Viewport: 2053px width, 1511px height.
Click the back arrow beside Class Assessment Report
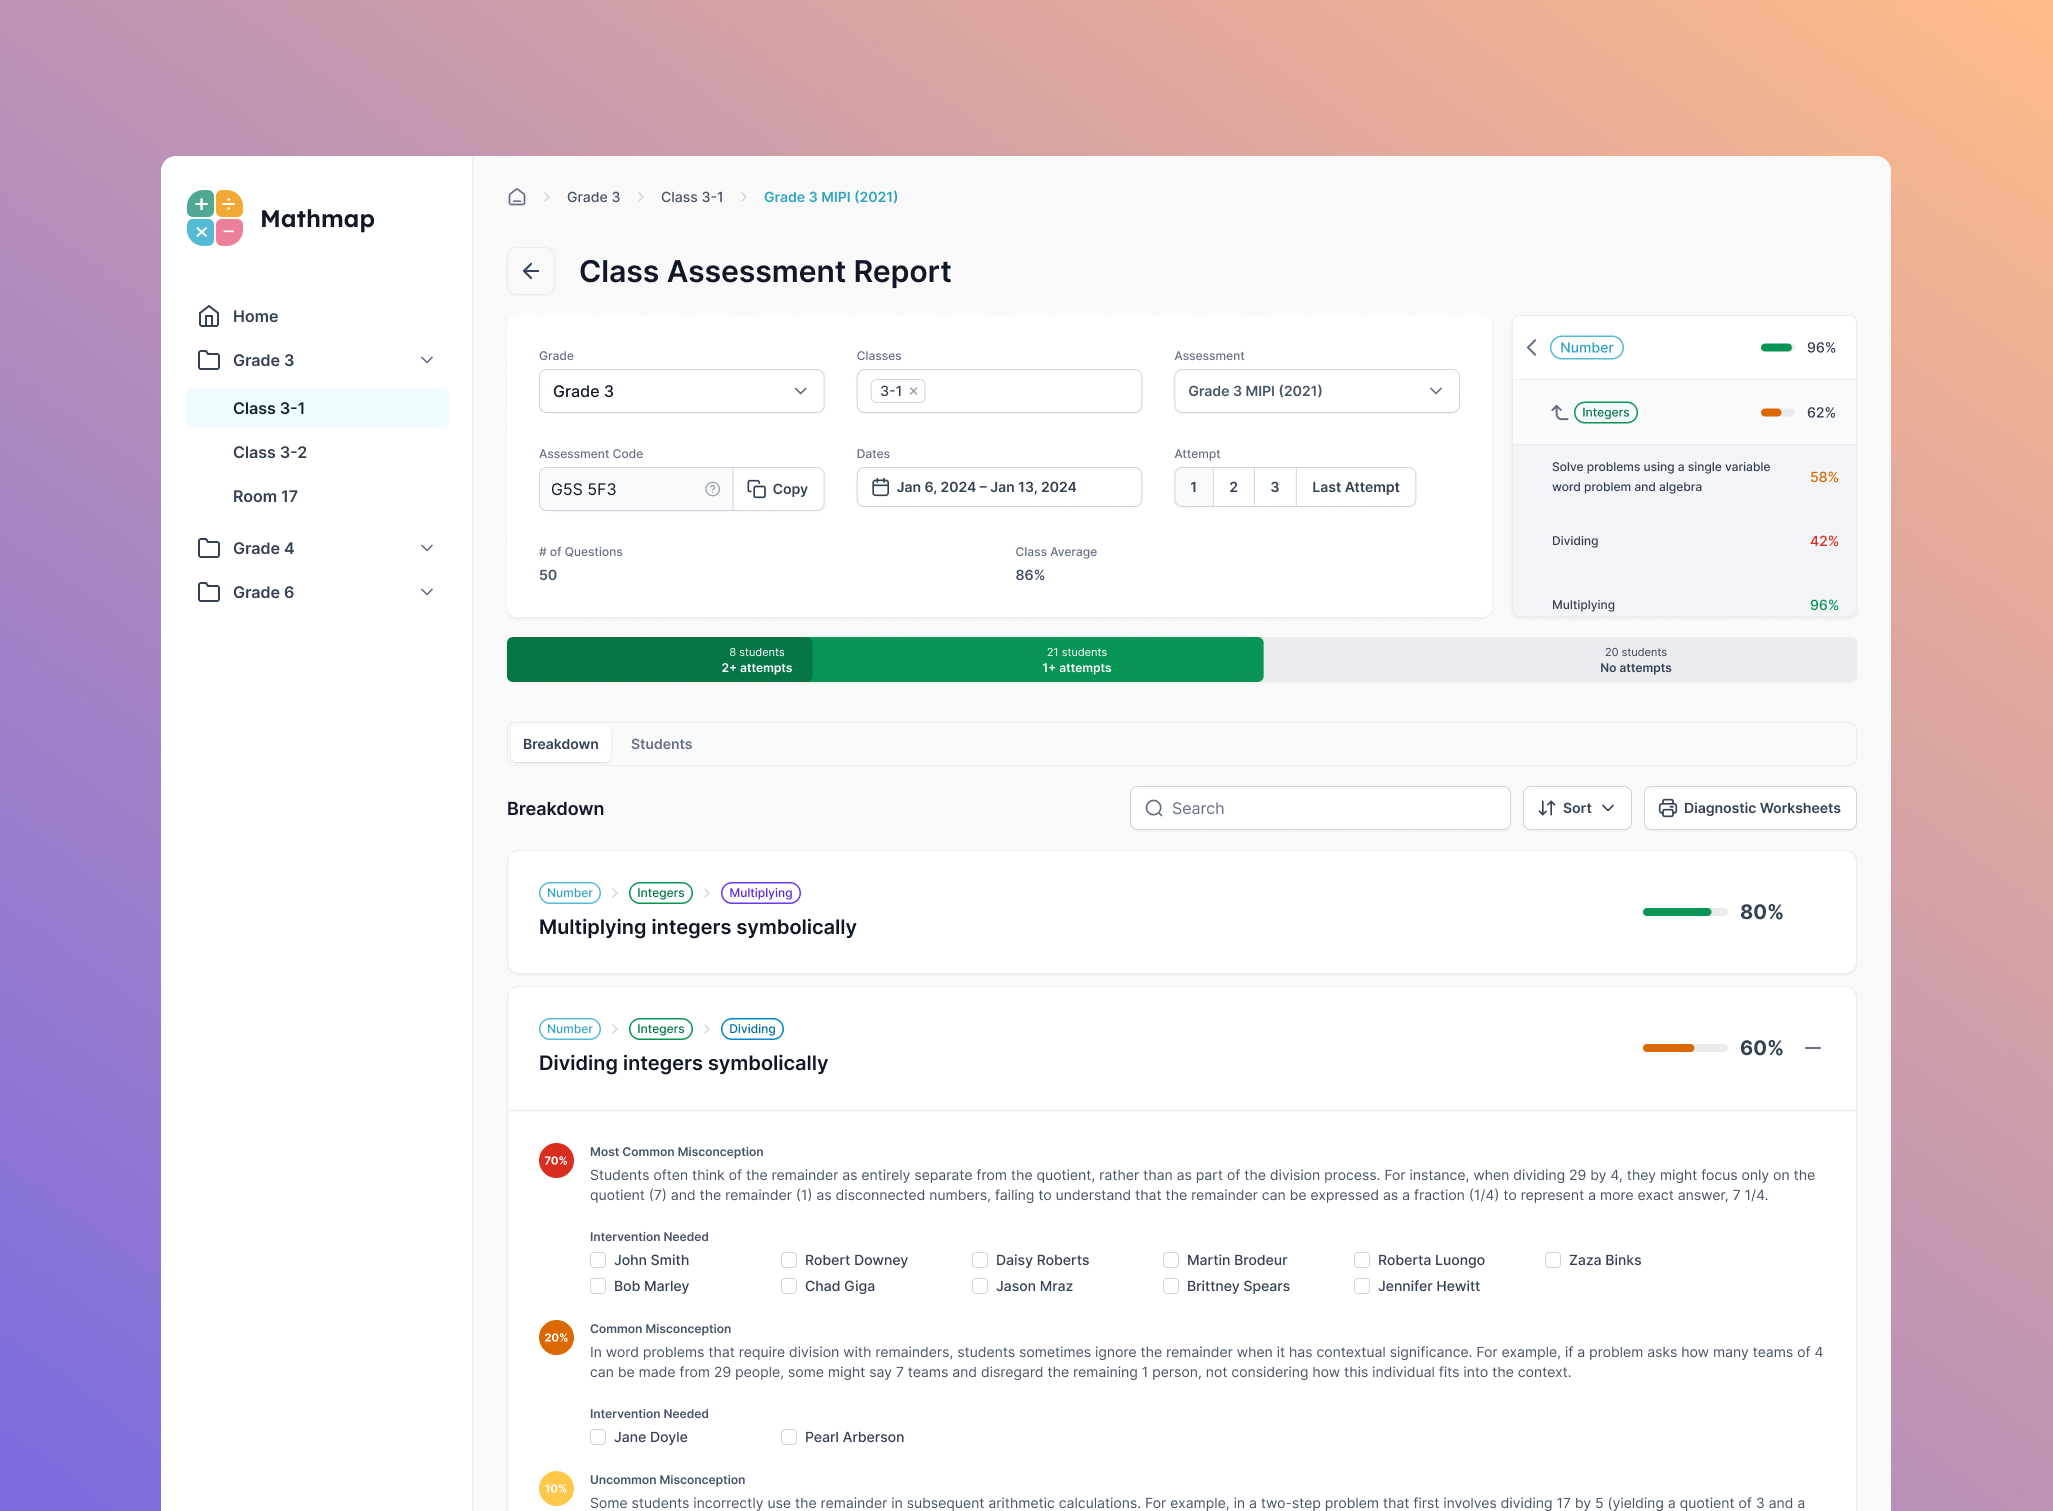531,271
